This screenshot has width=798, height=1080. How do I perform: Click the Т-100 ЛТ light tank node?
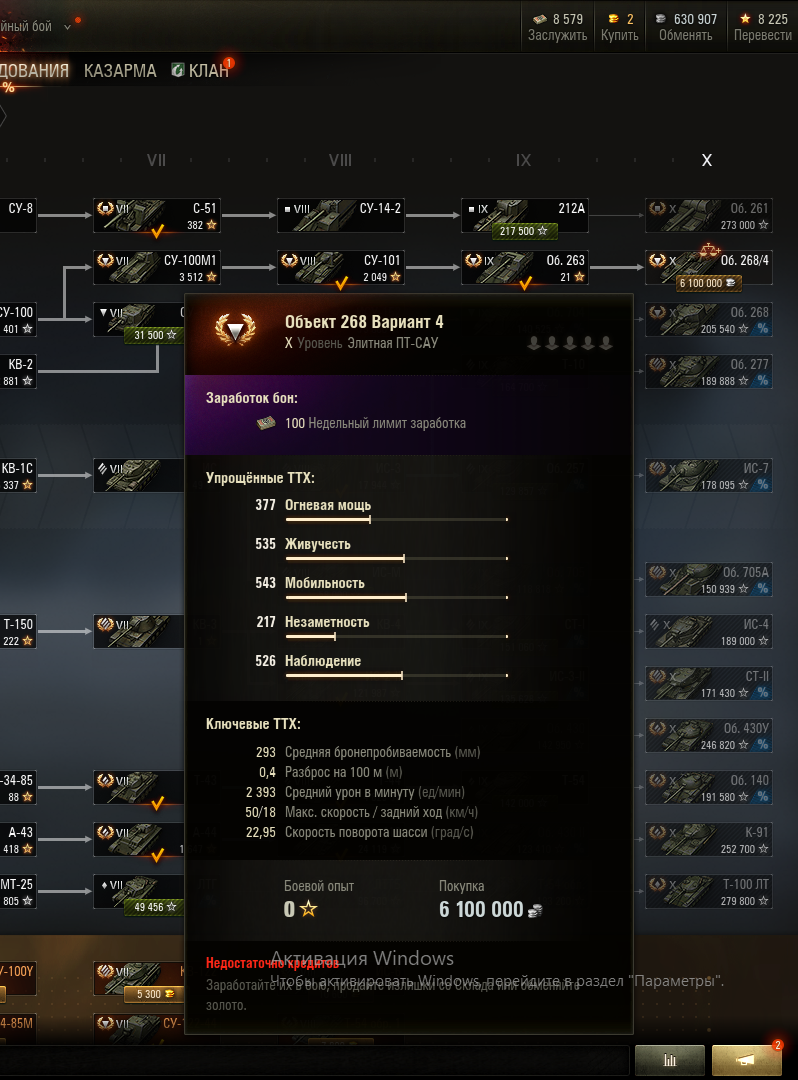[708, 892]
